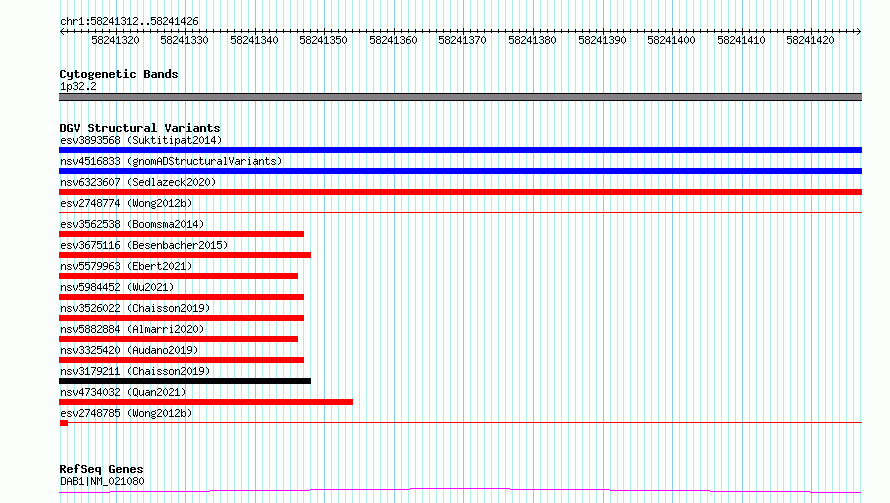Click the RefSeq Genes track title

coord(101,469)
